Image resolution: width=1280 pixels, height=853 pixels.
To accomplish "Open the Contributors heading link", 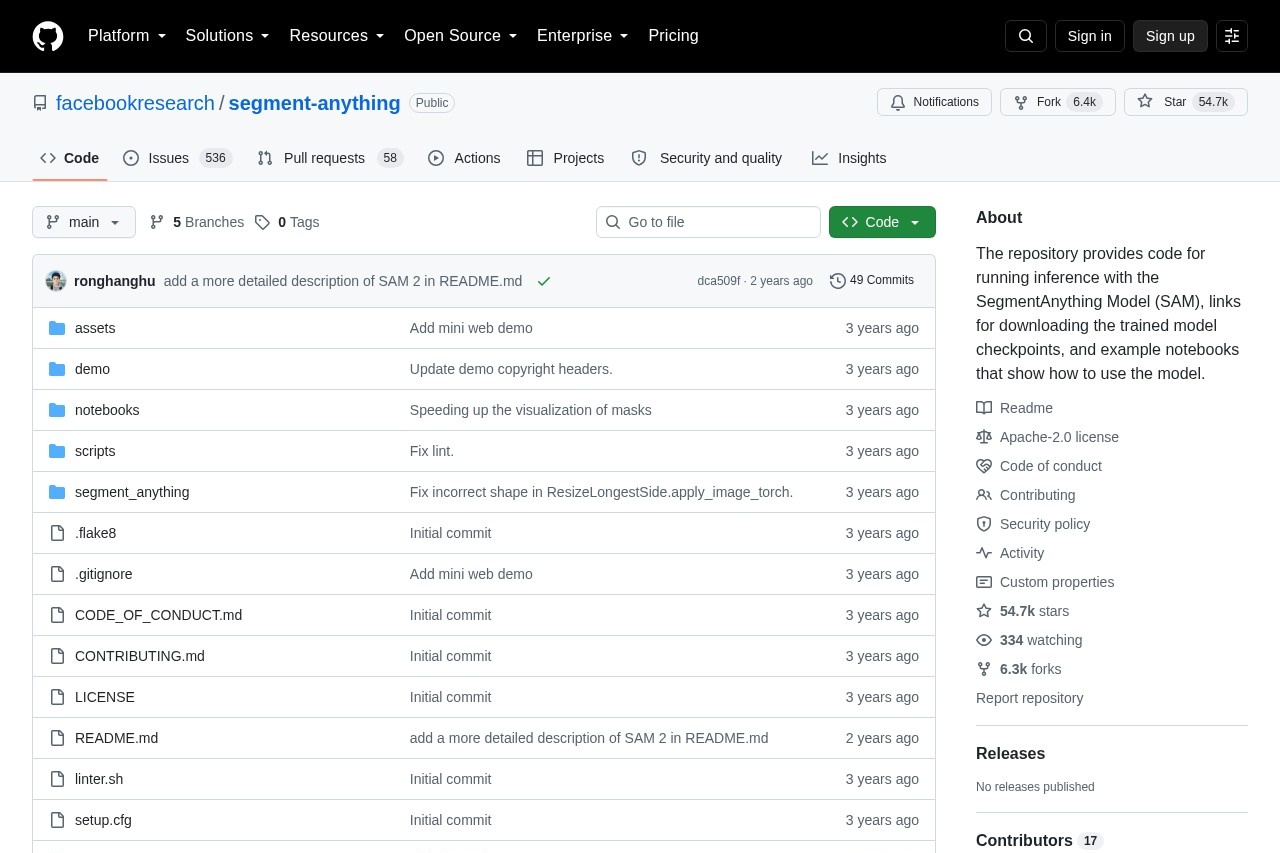I will tap(1040, 841).
